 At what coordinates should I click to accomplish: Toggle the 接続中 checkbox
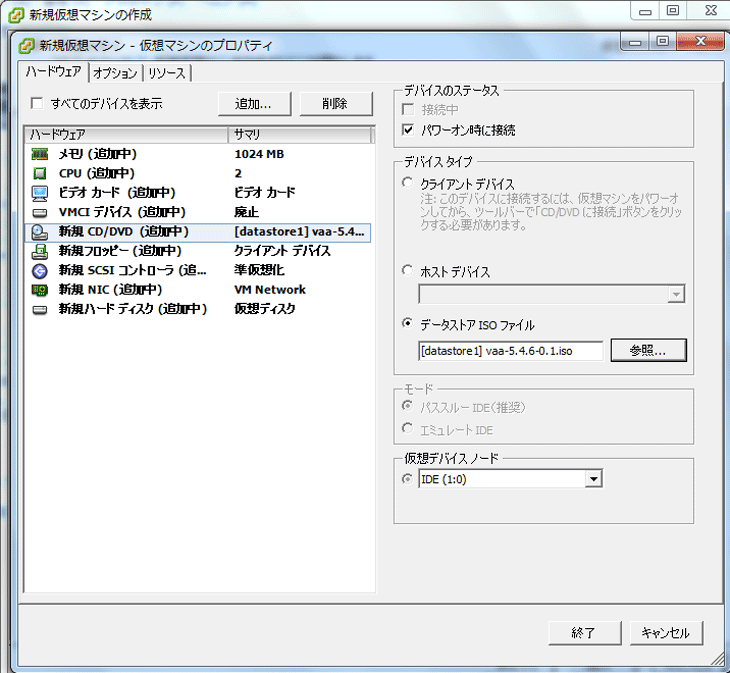tap(408, 109)
